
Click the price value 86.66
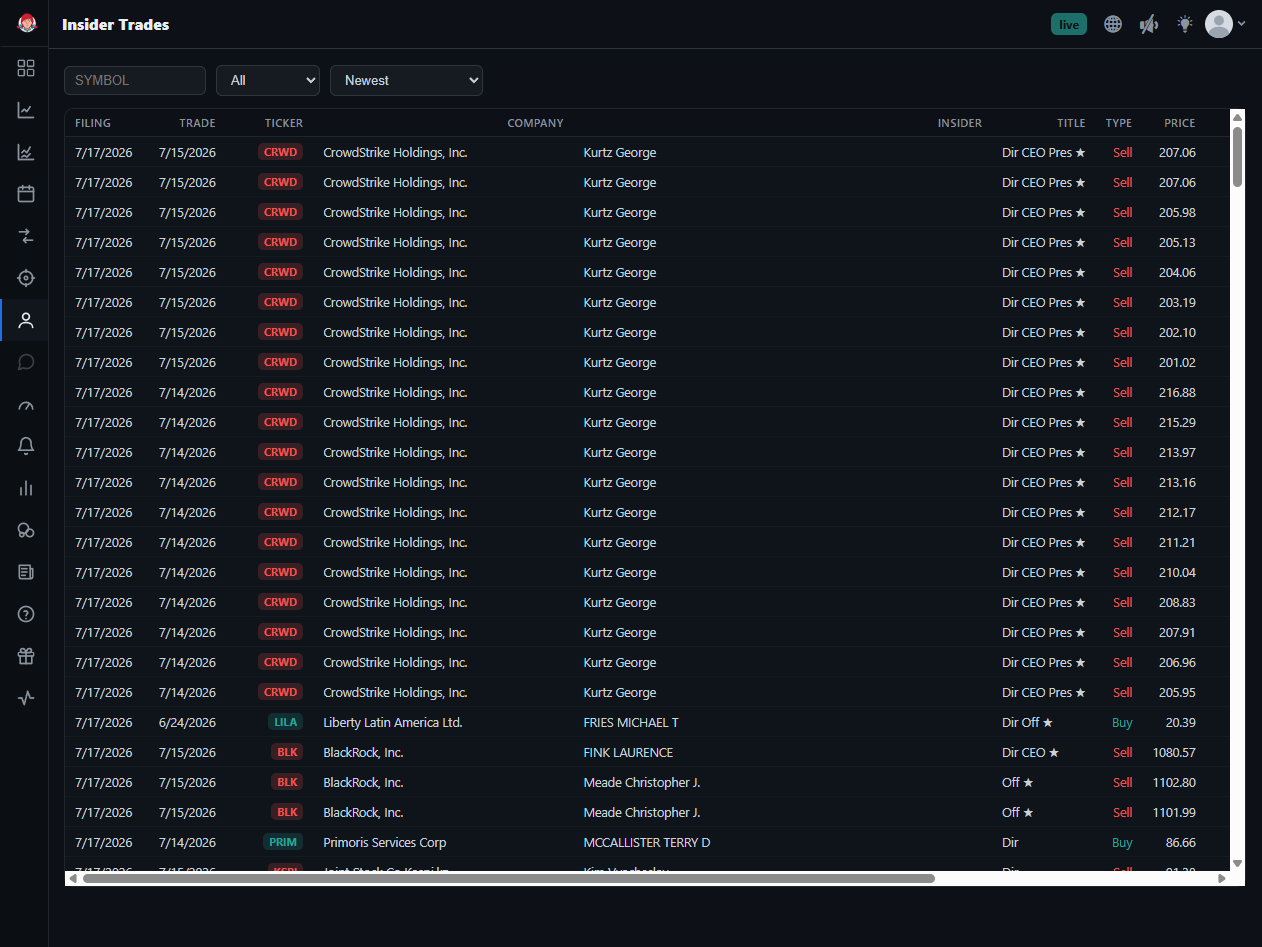click(1180, 842)
